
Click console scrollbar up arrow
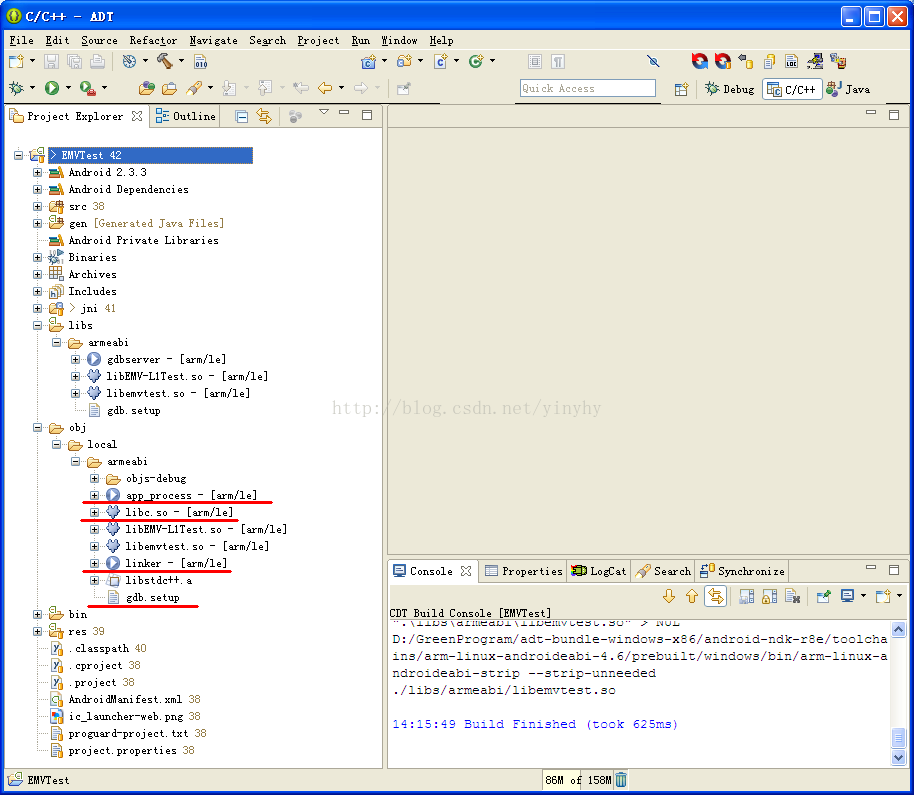(898, 629)
